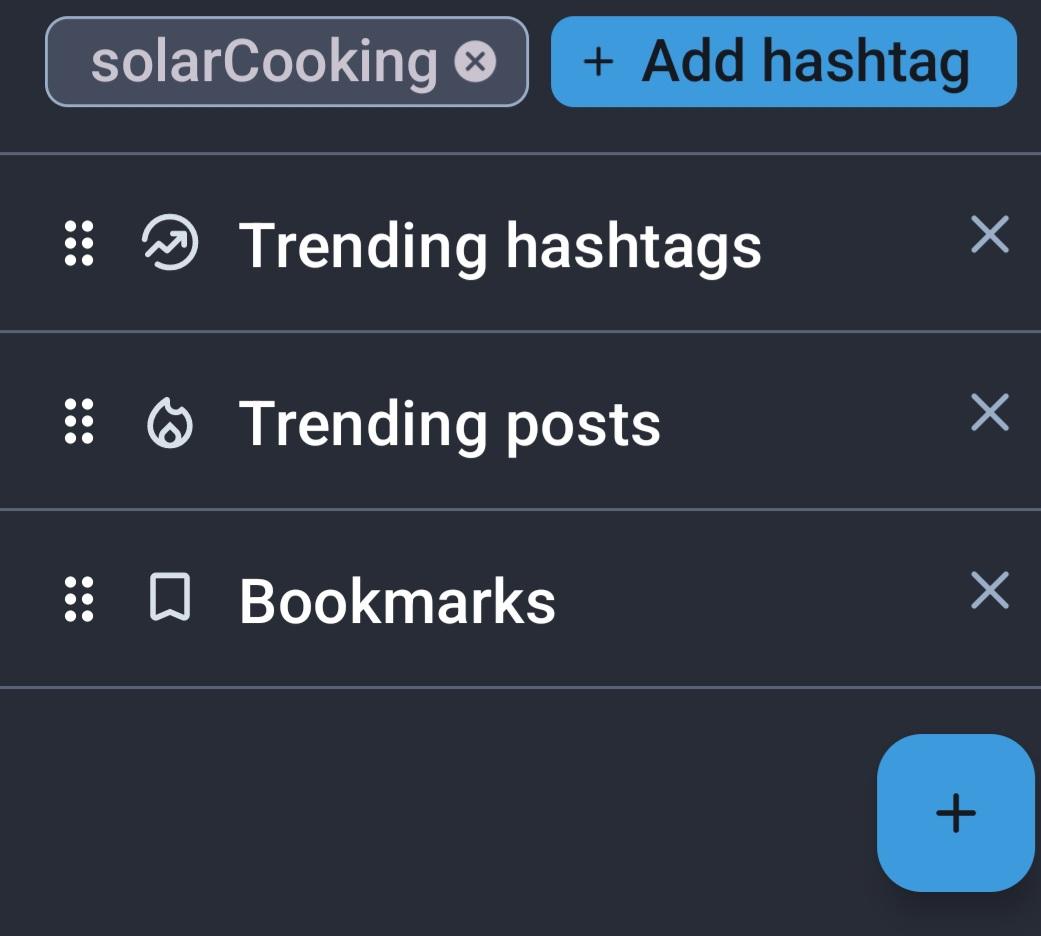
Task: Click the Bookmarks drag handle dots
Action: pos(79,600)
